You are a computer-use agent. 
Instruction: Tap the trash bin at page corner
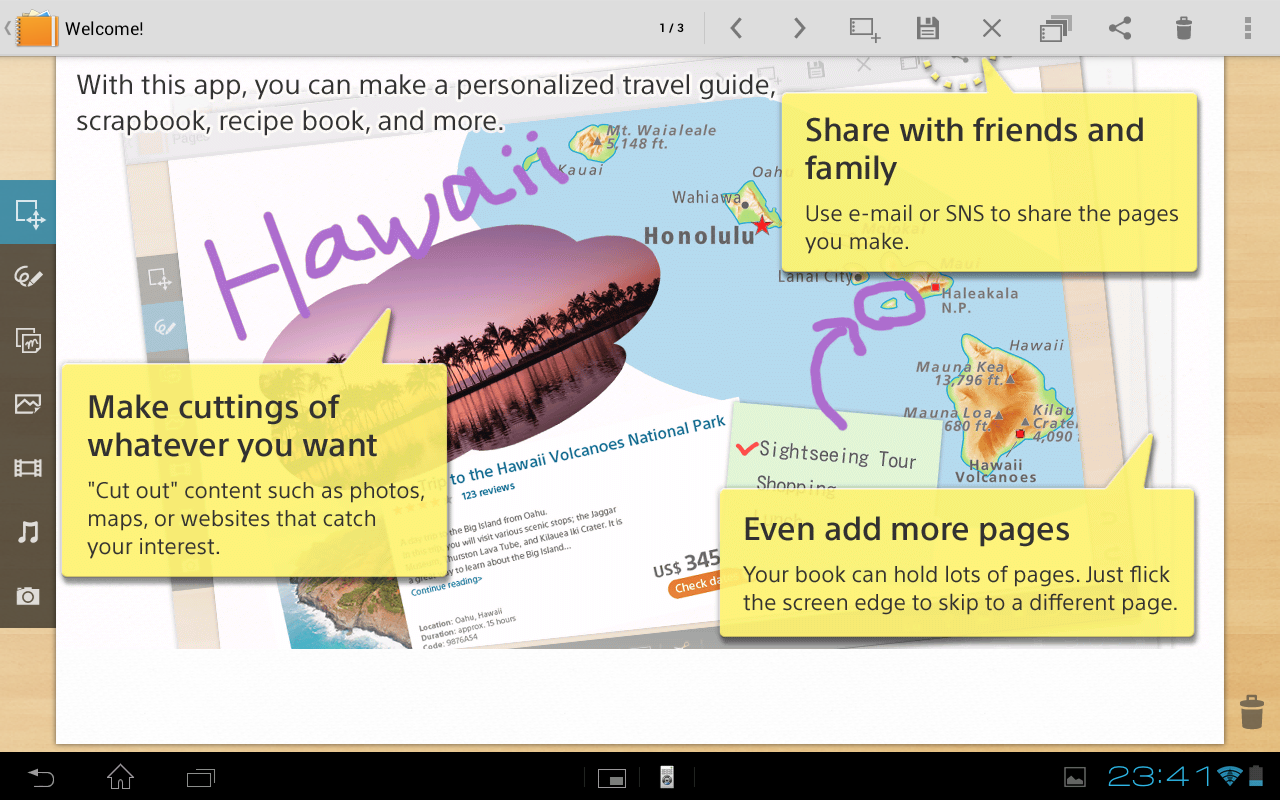1252,712
